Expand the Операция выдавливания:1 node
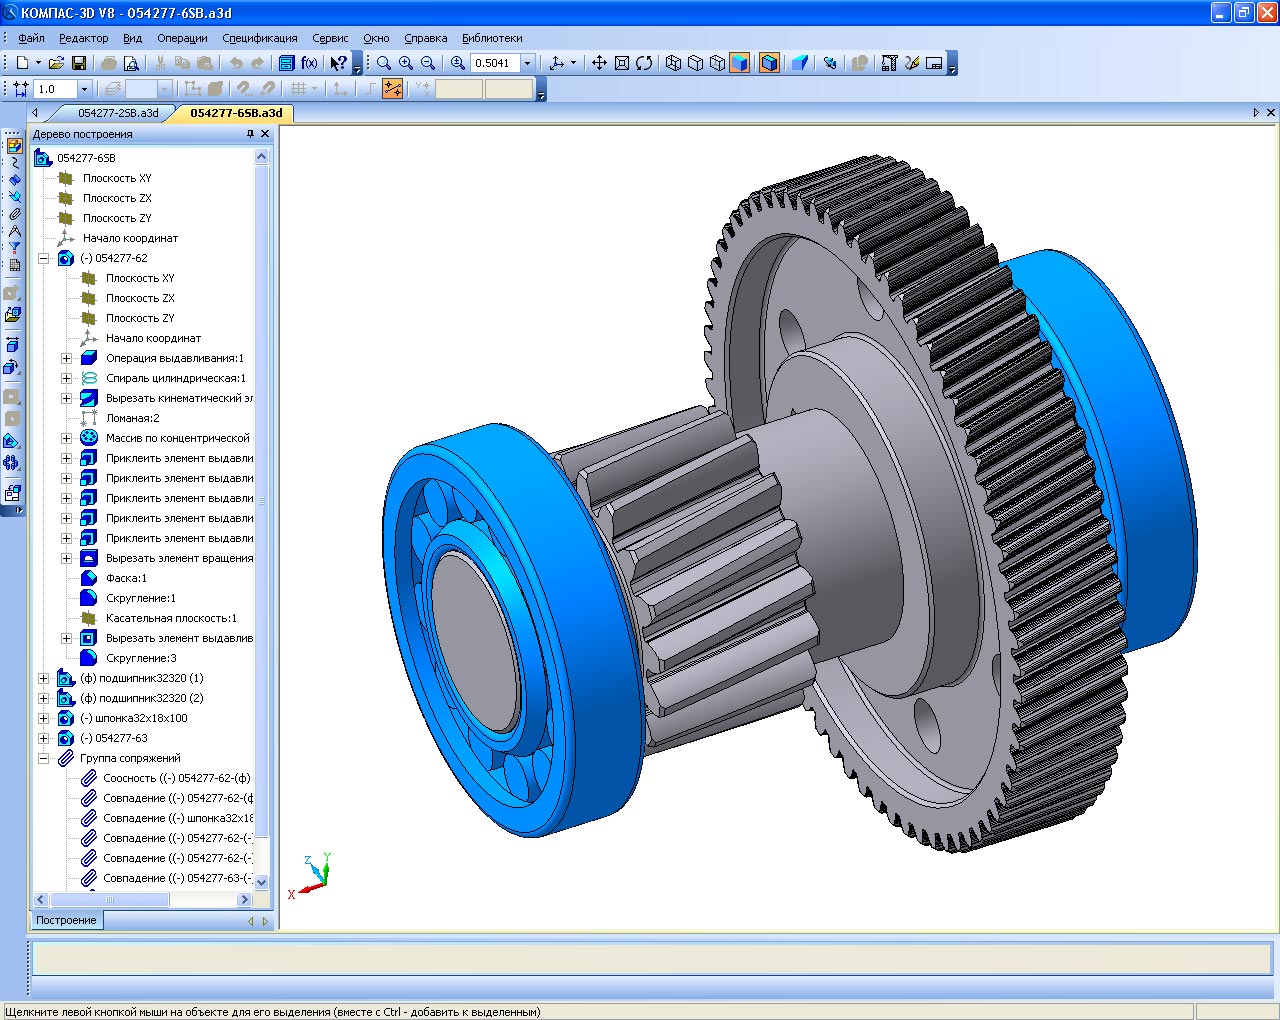The image size is (1280, 1020). (x=66, y=358)
